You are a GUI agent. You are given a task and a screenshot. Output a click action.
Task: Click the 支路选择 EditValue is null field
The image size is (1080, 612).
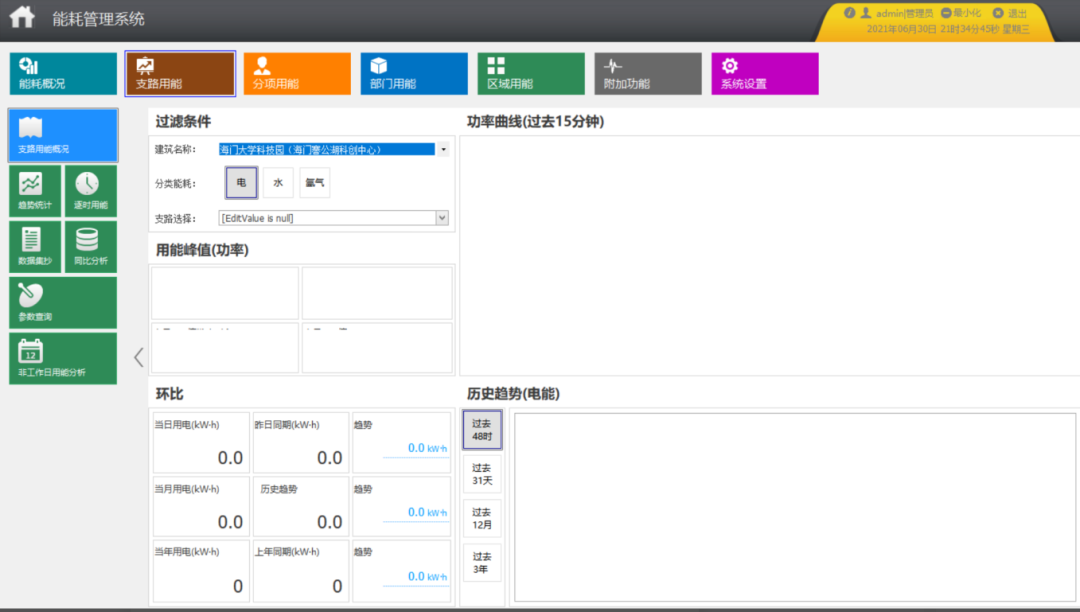pyautogui.click(x=328, y=218)
